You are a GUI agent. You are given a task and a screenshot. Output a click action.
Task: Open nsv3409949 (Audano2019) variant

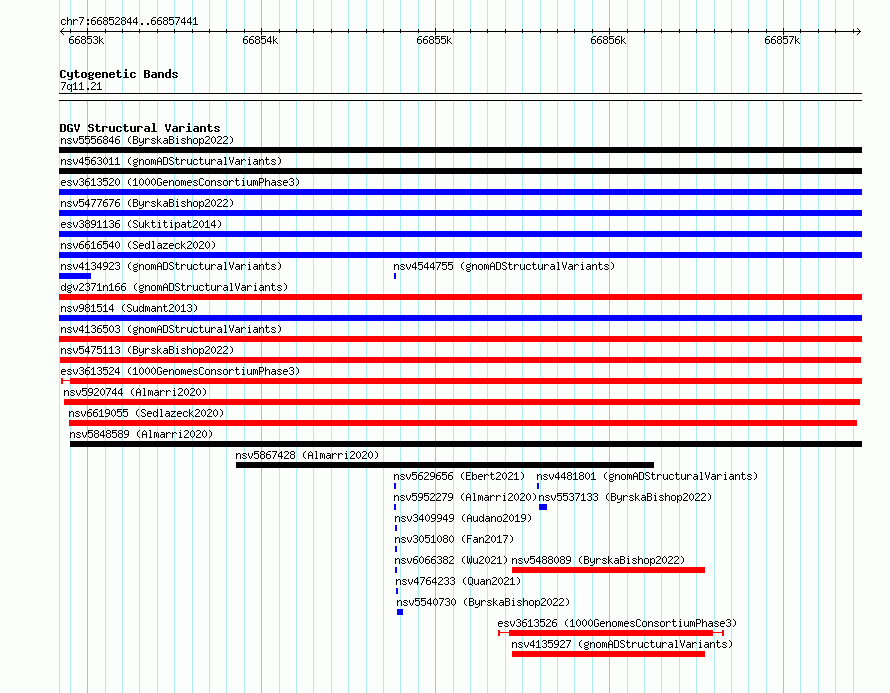pos(463,518)
